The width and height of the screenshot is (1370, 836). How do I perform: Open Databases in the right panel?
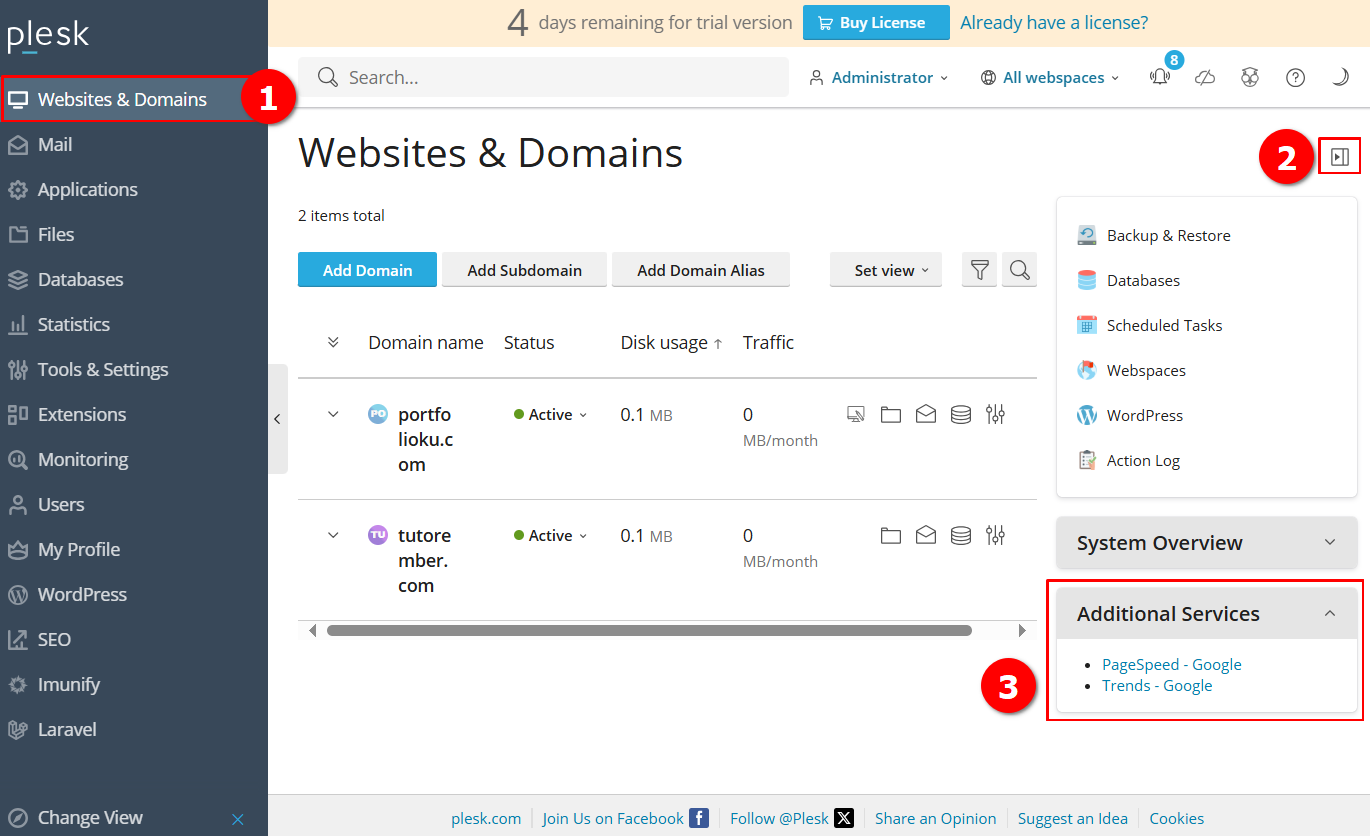(x=1128, y=280)
